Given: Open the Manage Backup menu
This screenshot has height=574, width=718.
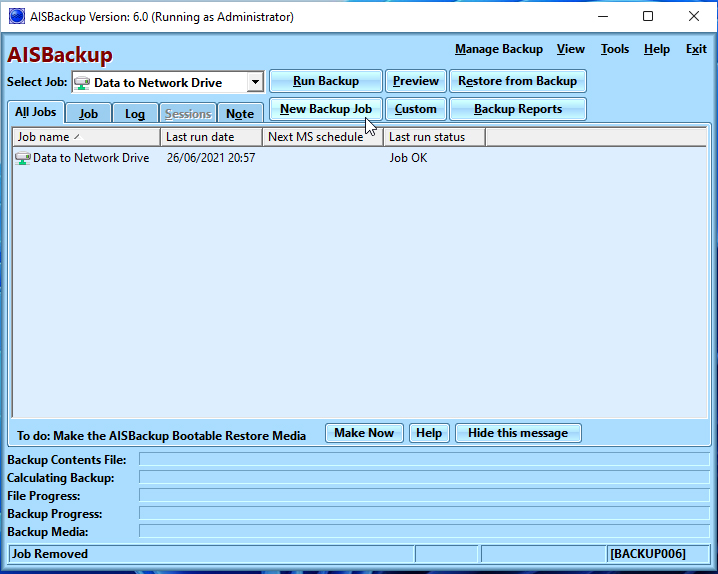Looking at the screenshot, I should (498, 49).
